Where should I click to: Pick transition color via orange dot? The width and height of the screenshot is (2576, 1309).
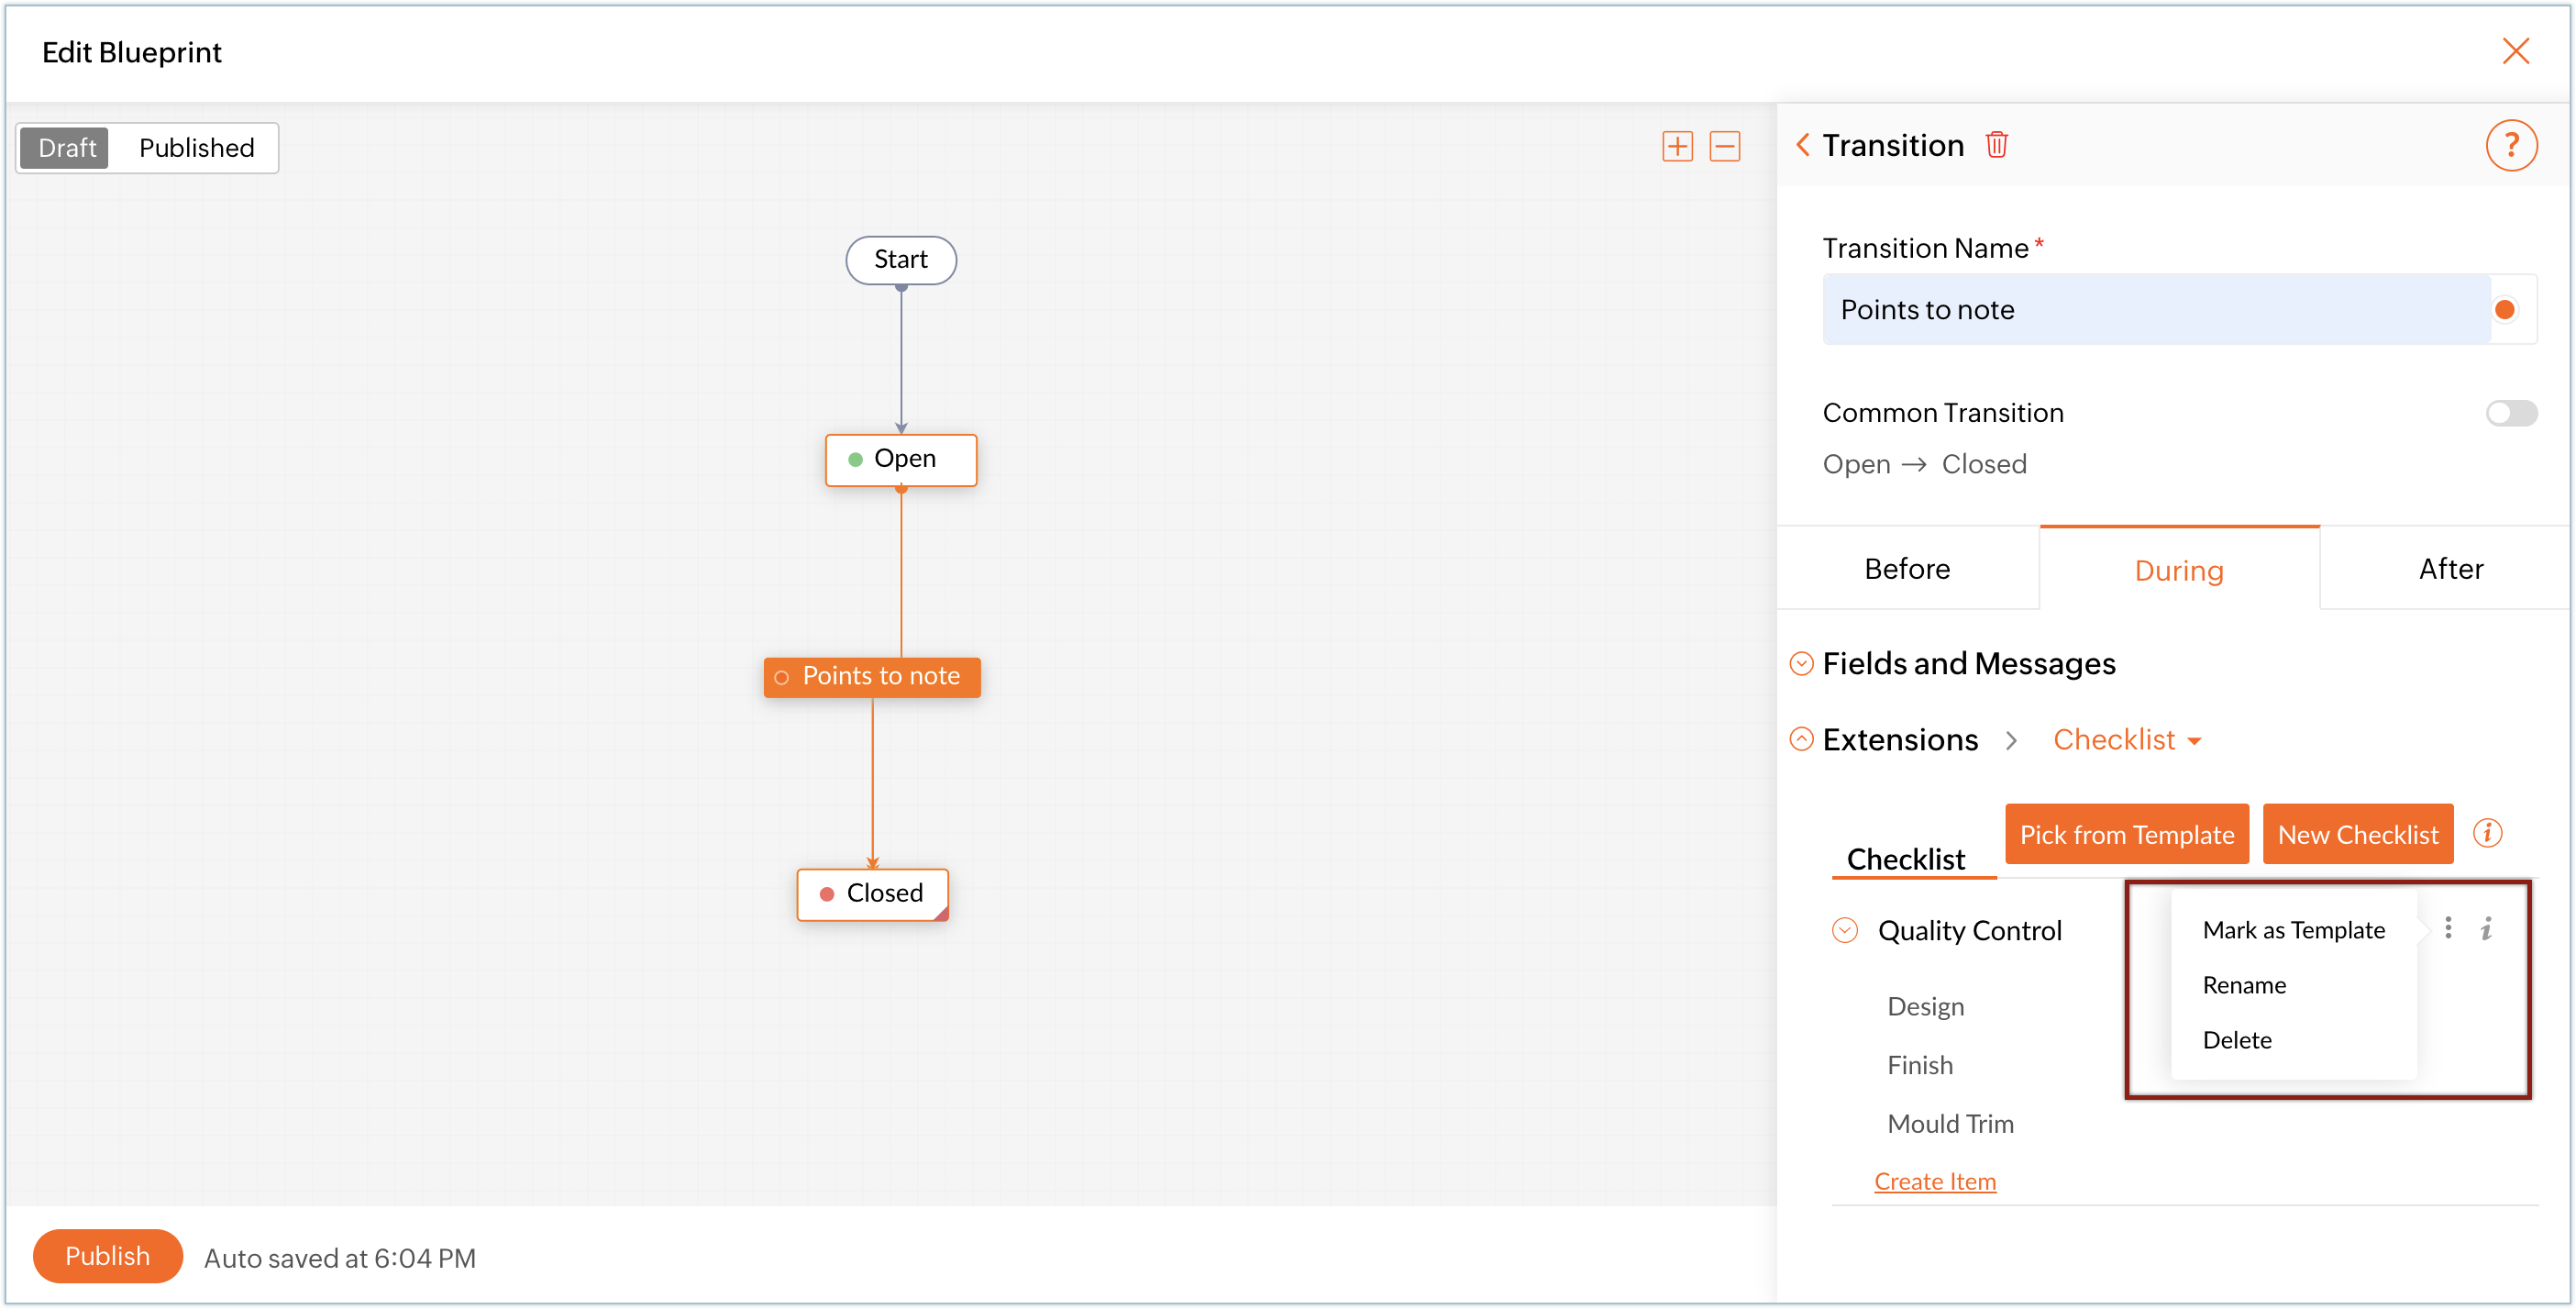2504,310
